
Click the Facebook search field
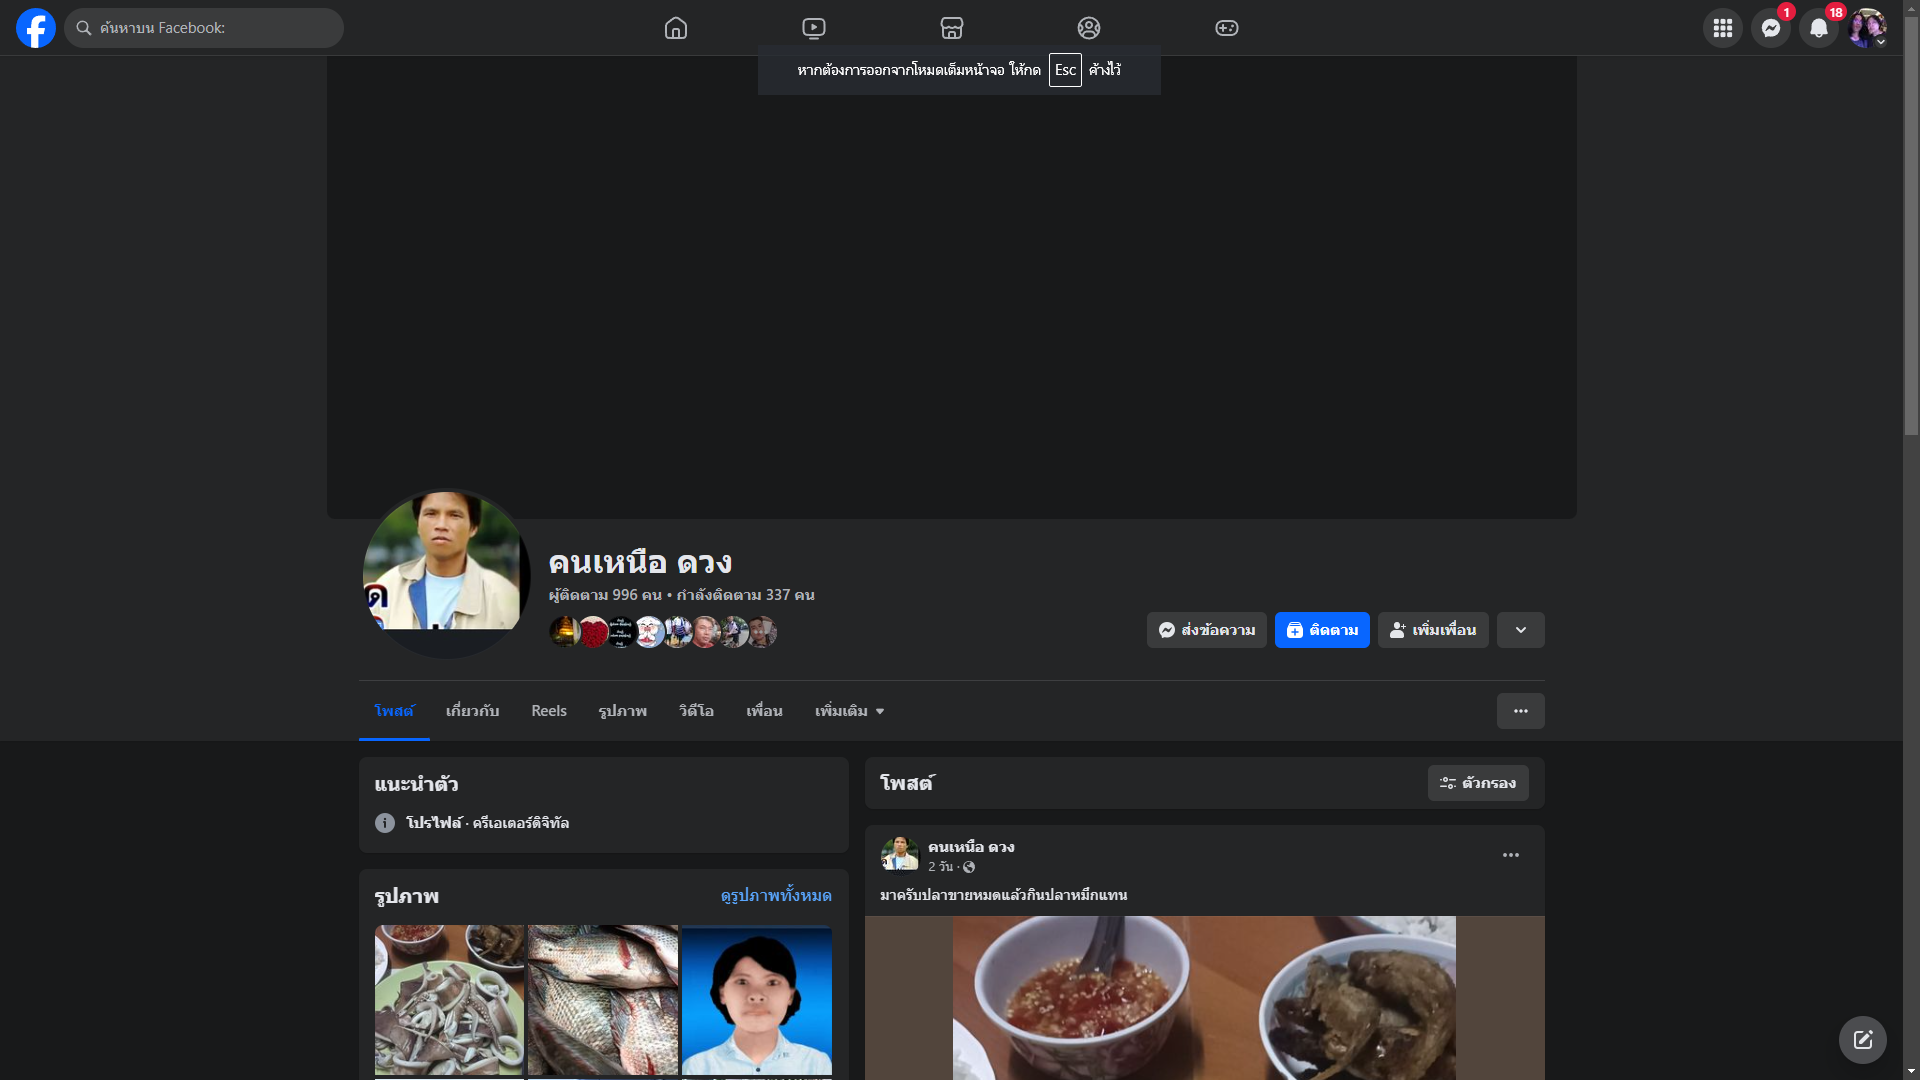coord(204,28)
